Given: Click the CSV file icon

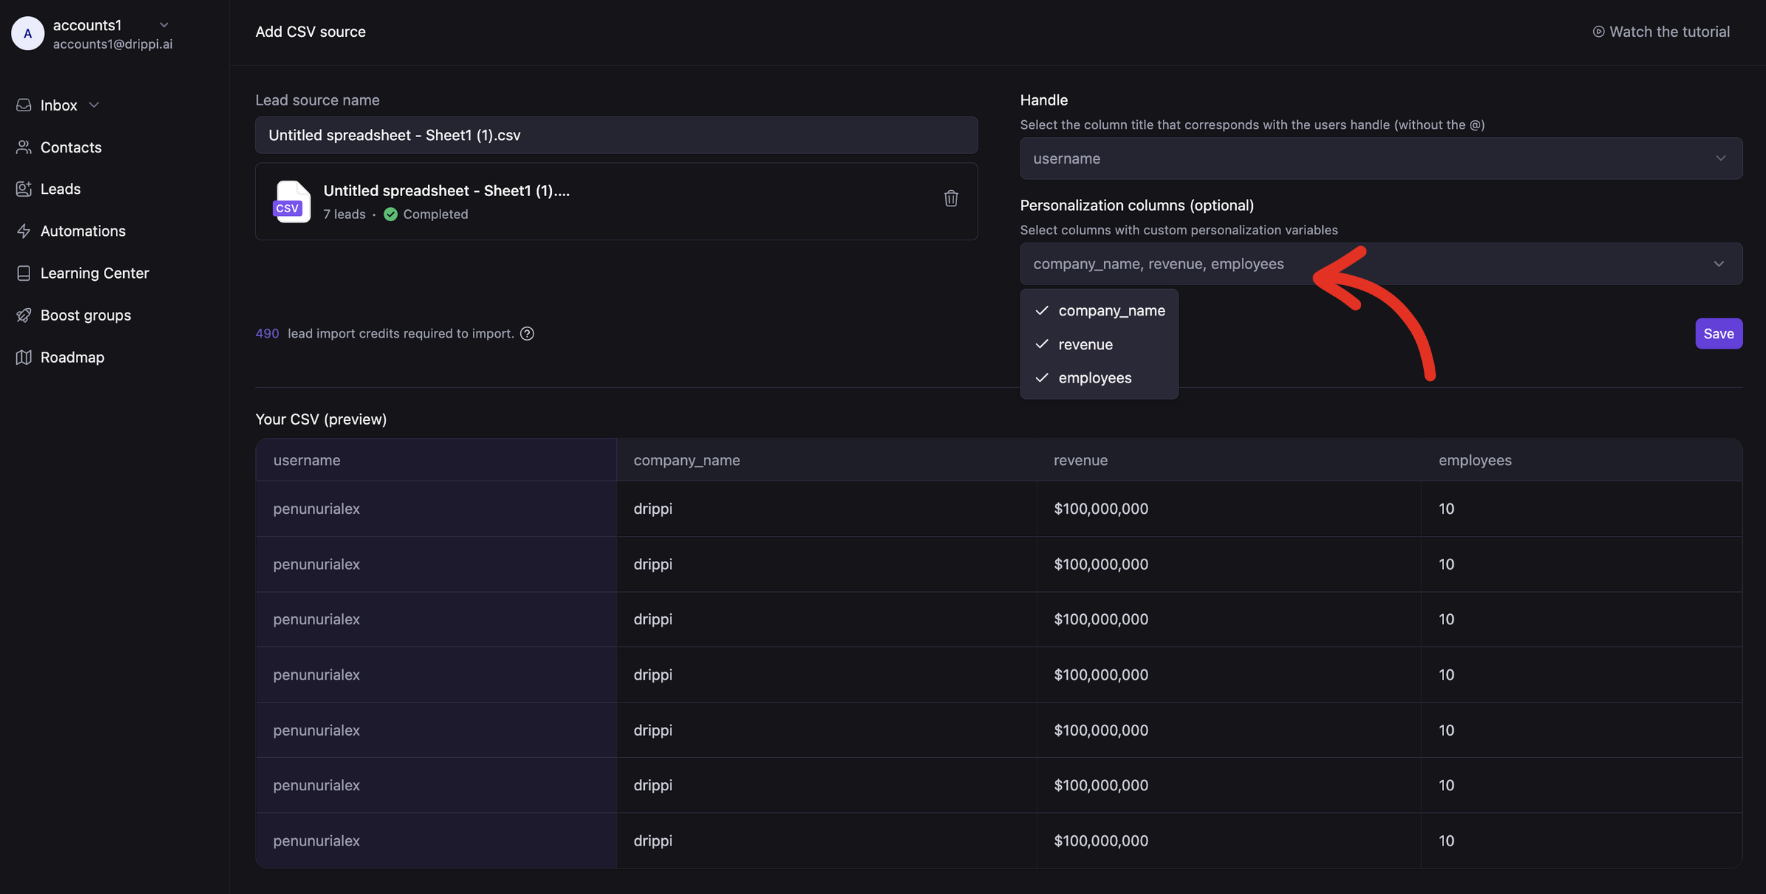Looking at the screenshot, I should click(291, 201).
